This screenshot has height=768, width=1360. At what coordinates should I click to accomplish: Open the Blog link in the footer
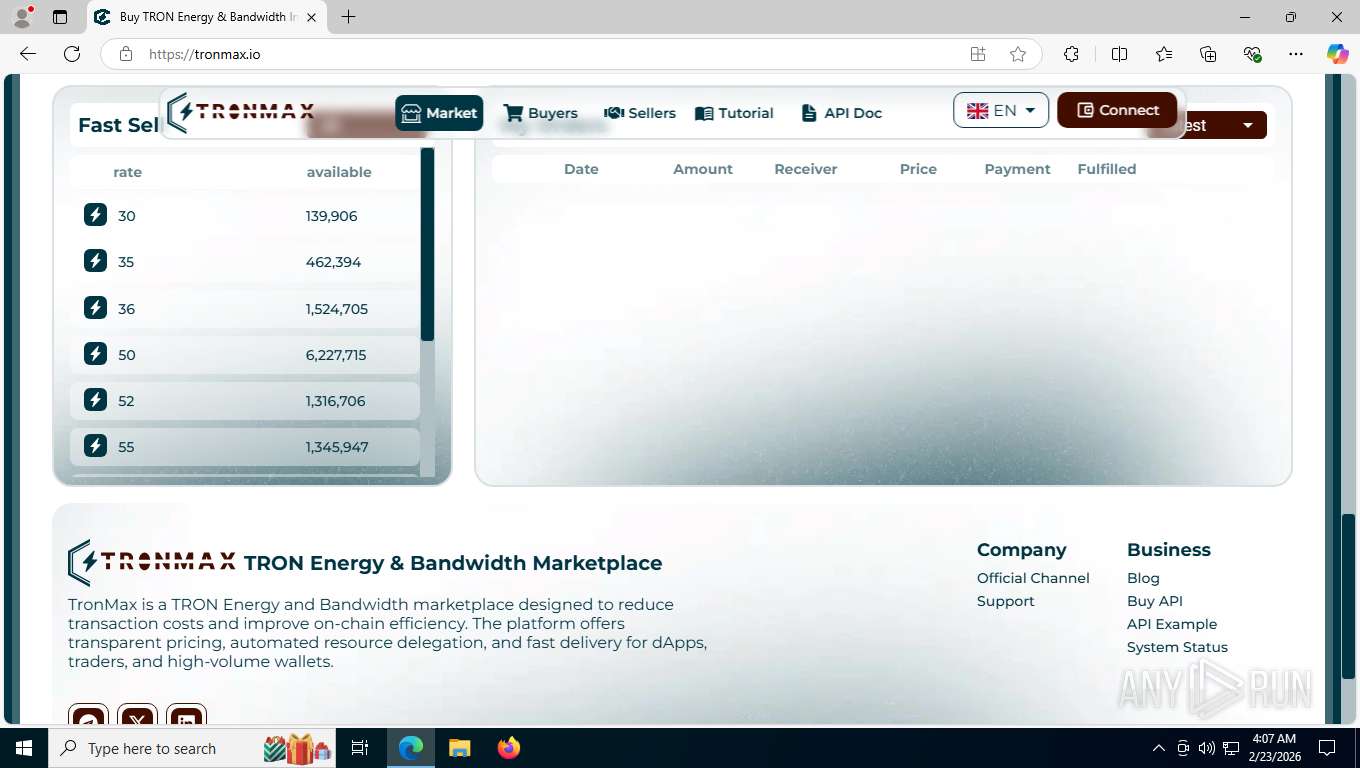(1143, 578)
